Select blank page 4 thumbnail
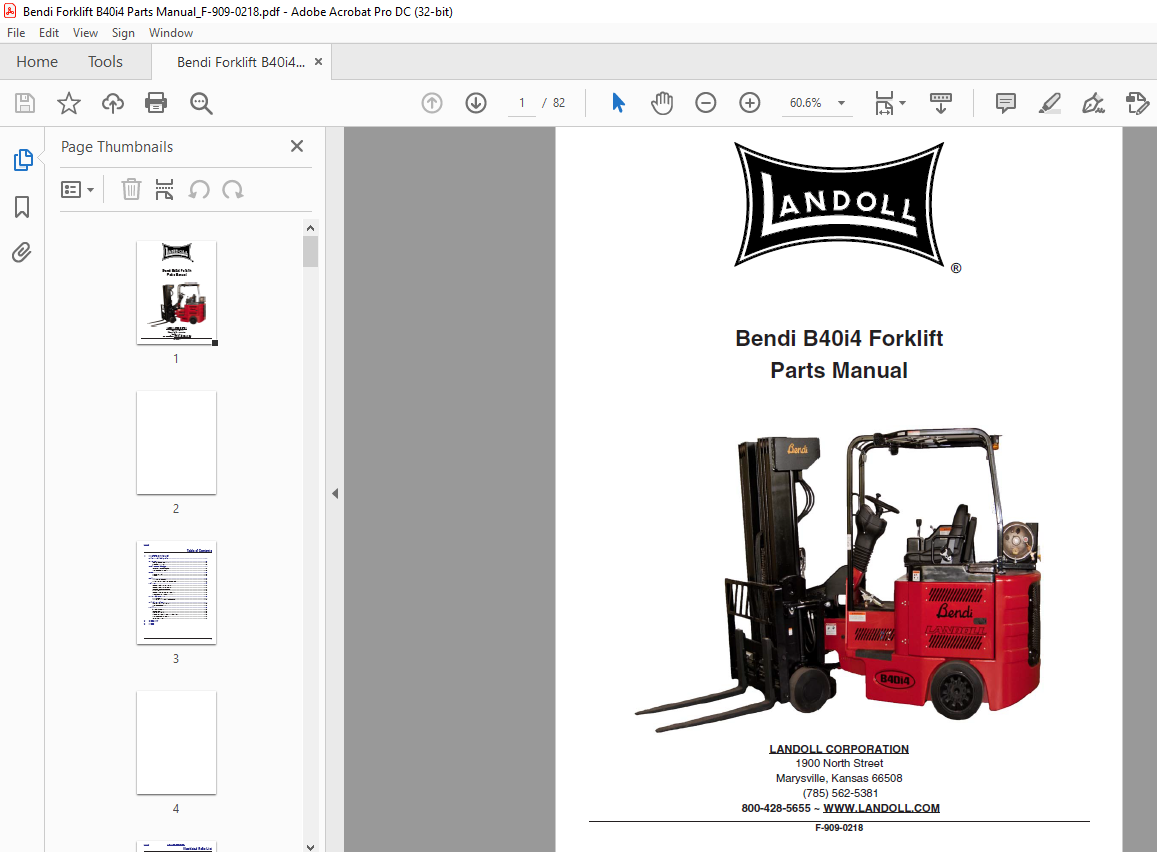This screenshot has height=852, width=1157. coord(176,742)
